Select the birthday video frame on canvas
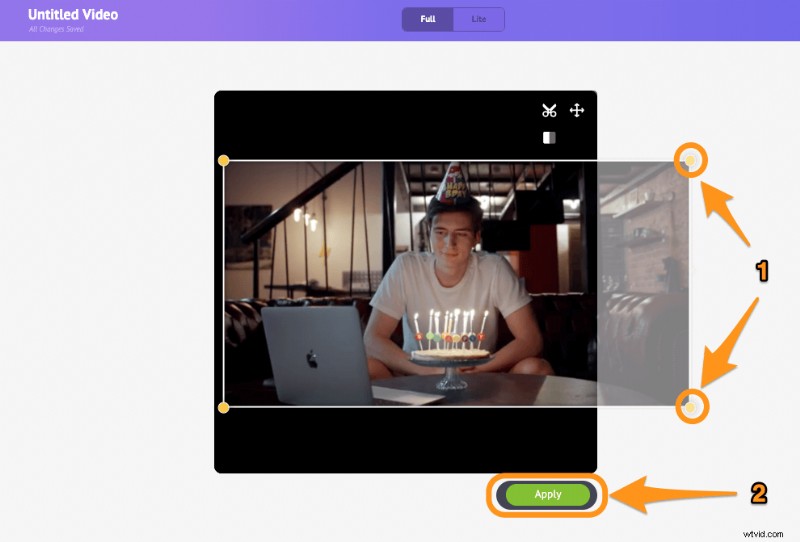Image resolution: width=800 pixels, height=542 pixels. tap(457, 284)
